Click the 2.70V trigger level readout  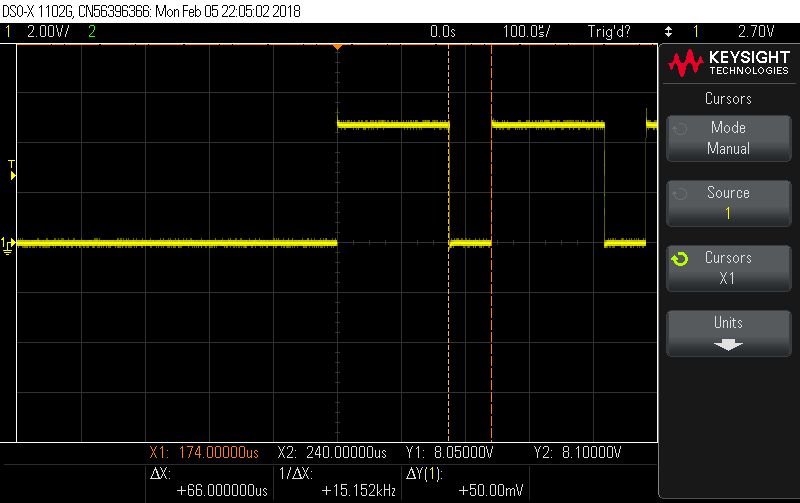[756, 32]
